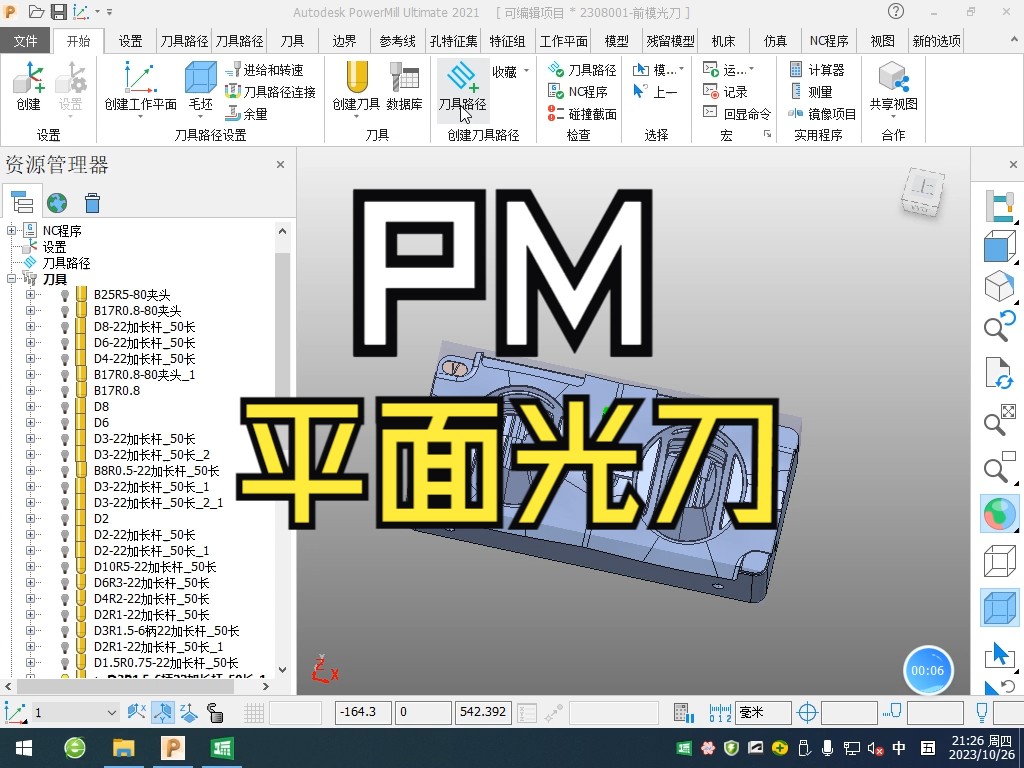The height and width of the screenshot is (768, 1024).
Task: Open File Explorer from taskbar
Action: coord(123,748)
